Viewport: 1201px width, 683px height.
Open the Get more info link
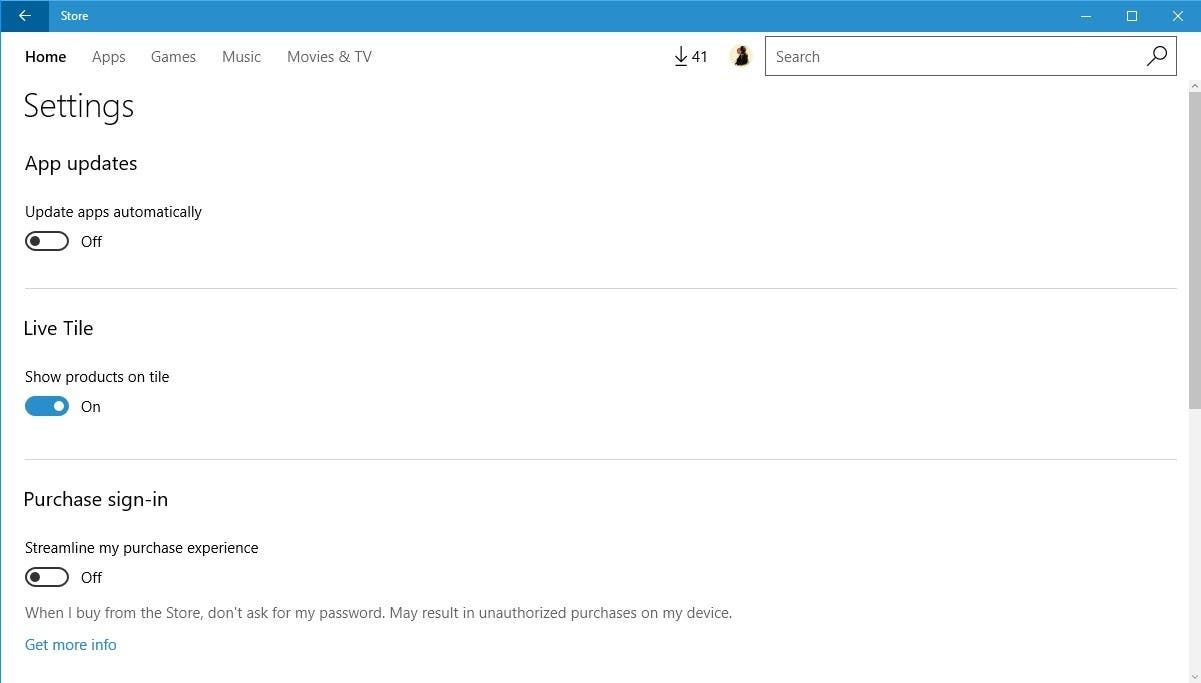(71, 645)
